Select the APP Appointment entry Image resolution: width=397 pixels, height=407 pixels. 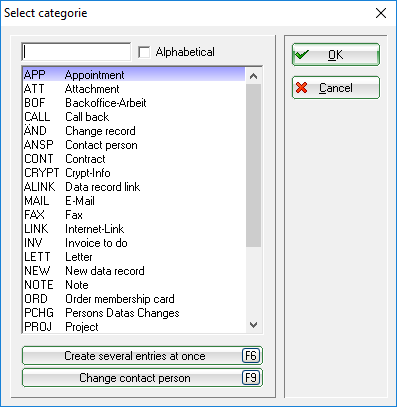coord(134,75)
